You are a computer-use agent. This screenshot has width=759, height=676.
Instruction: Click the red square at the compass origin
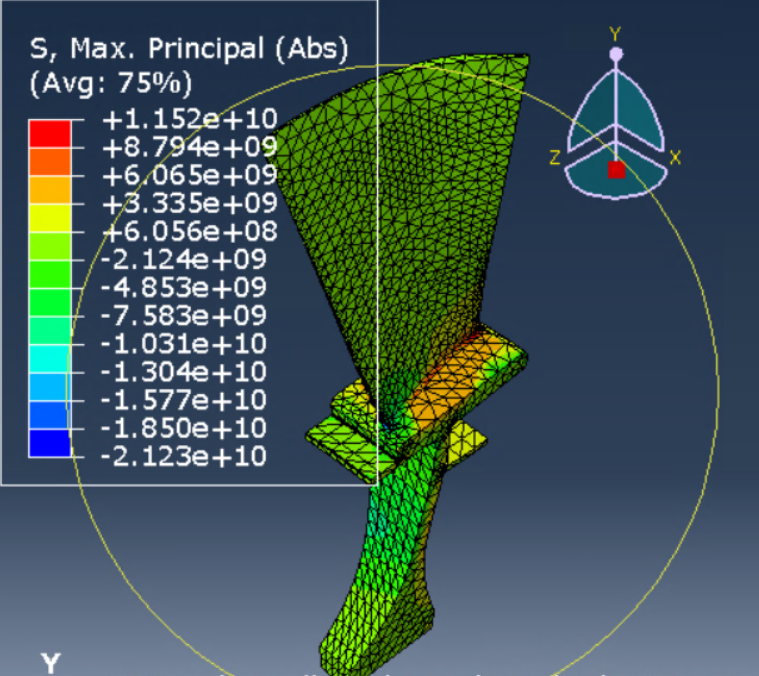[x=616, y=170]
